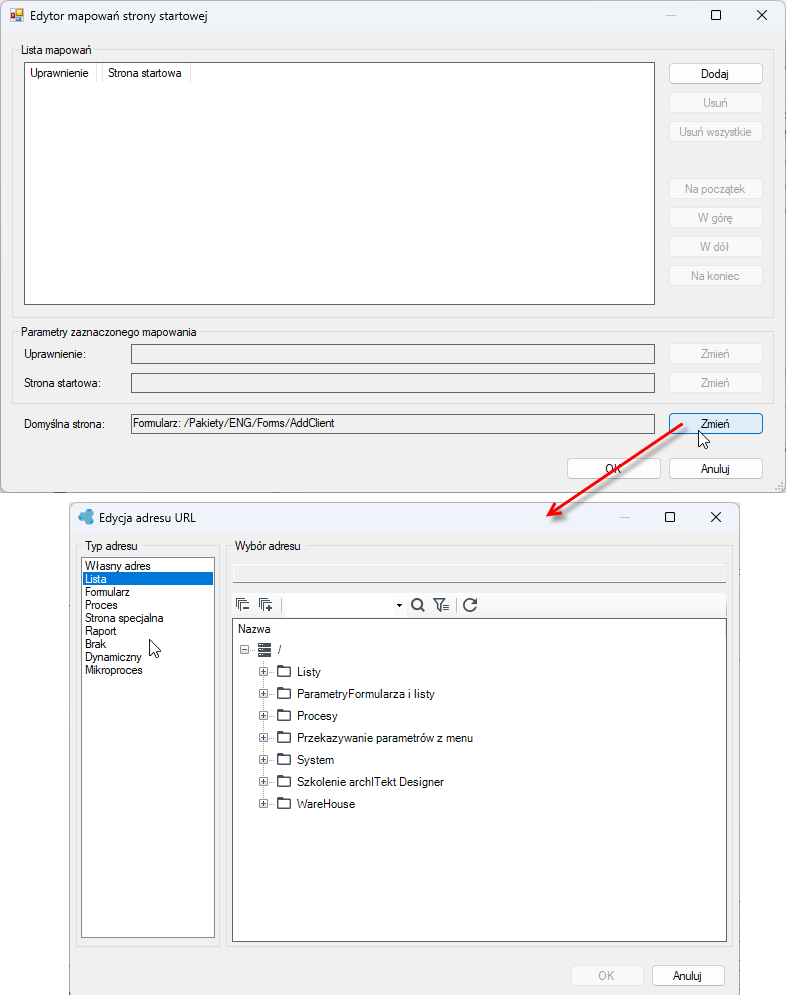Select Szkolenie archITekt Designer tree item
This screenshot has width=786, height=995.
(370, 782)
